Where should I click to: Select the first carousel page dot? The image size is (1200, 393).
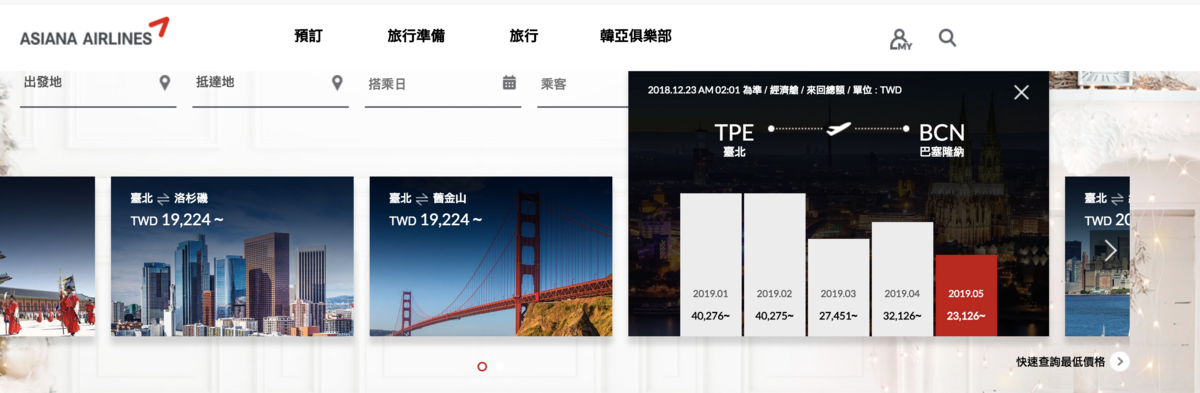pos(482,367)
